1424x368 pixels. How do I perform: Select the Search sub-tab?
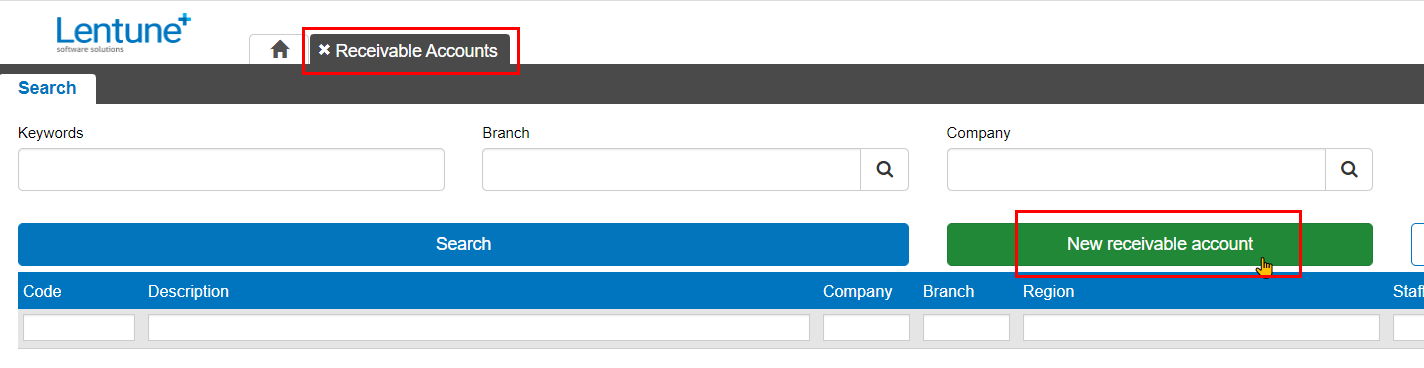point(47,88)
